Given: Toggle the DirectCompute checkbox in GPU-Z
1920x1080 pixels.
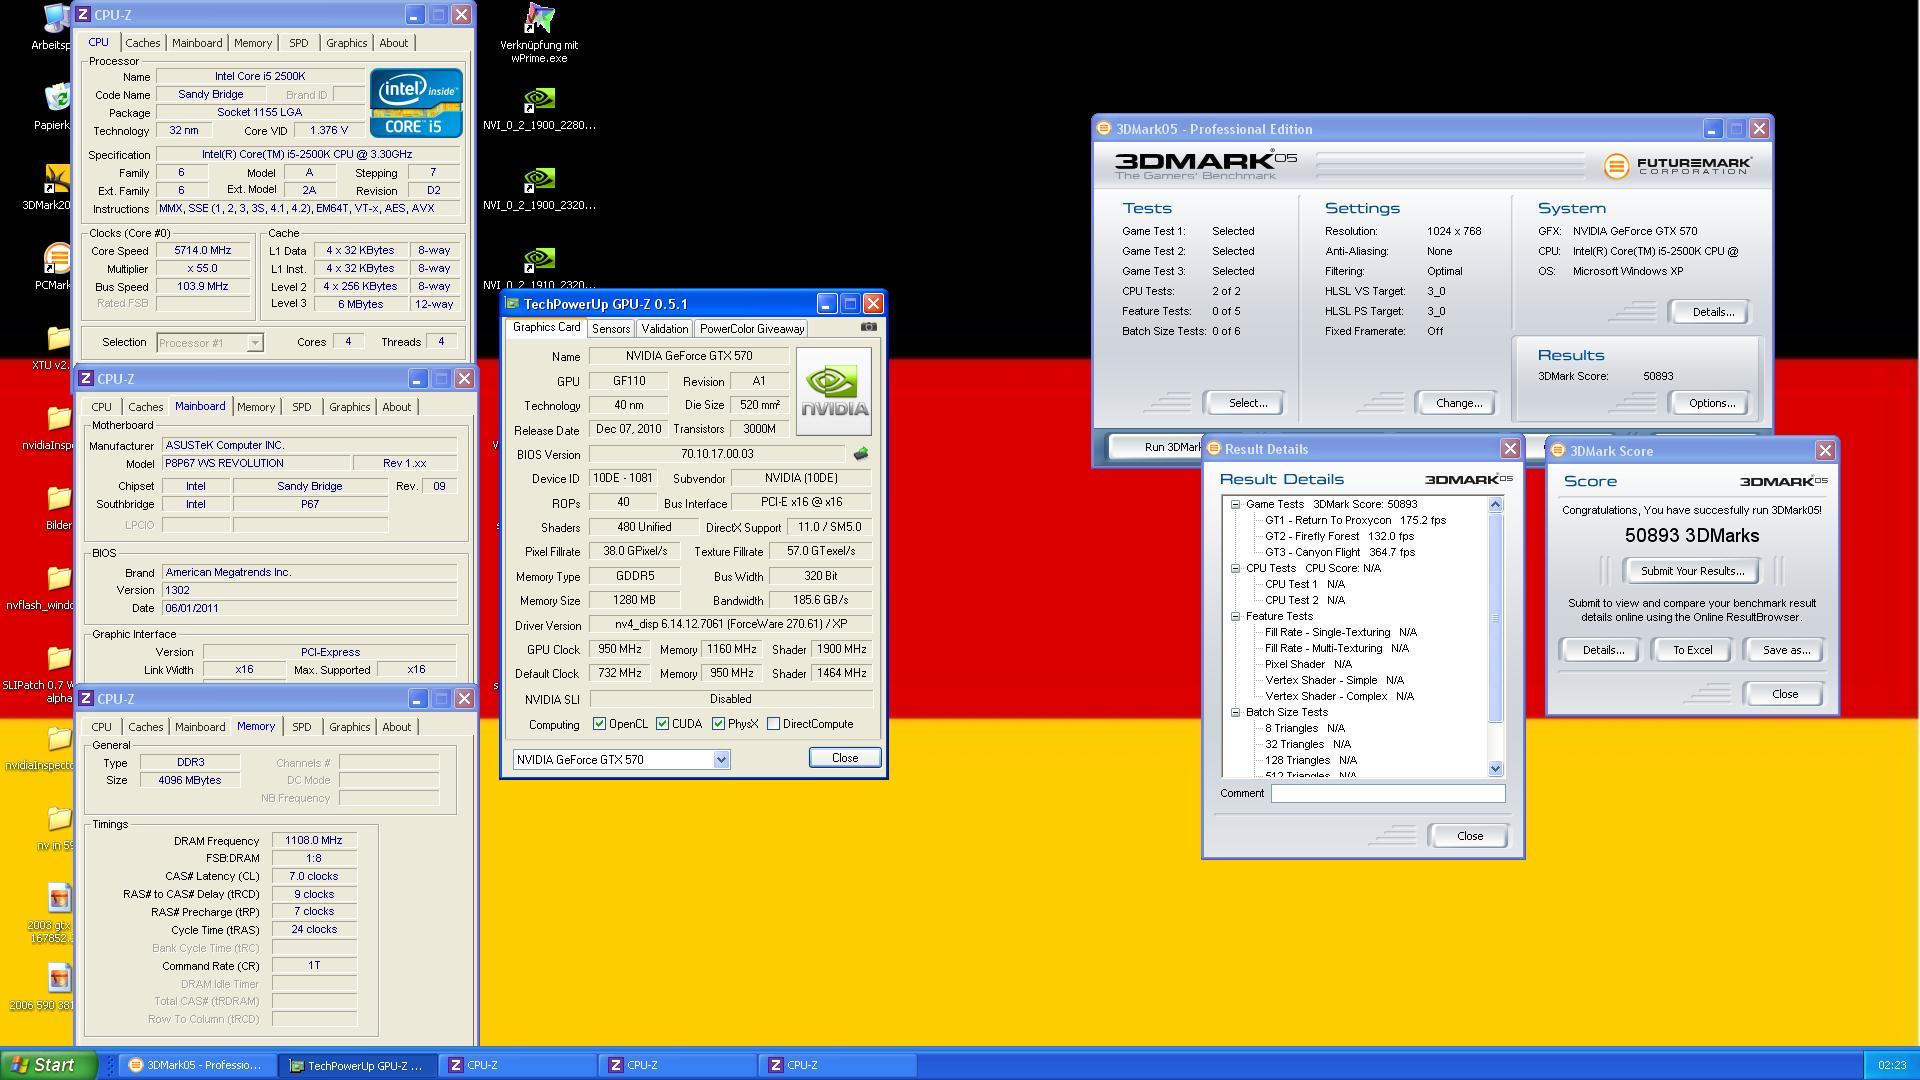Looking at the screenshot, I should pos(773,724).
